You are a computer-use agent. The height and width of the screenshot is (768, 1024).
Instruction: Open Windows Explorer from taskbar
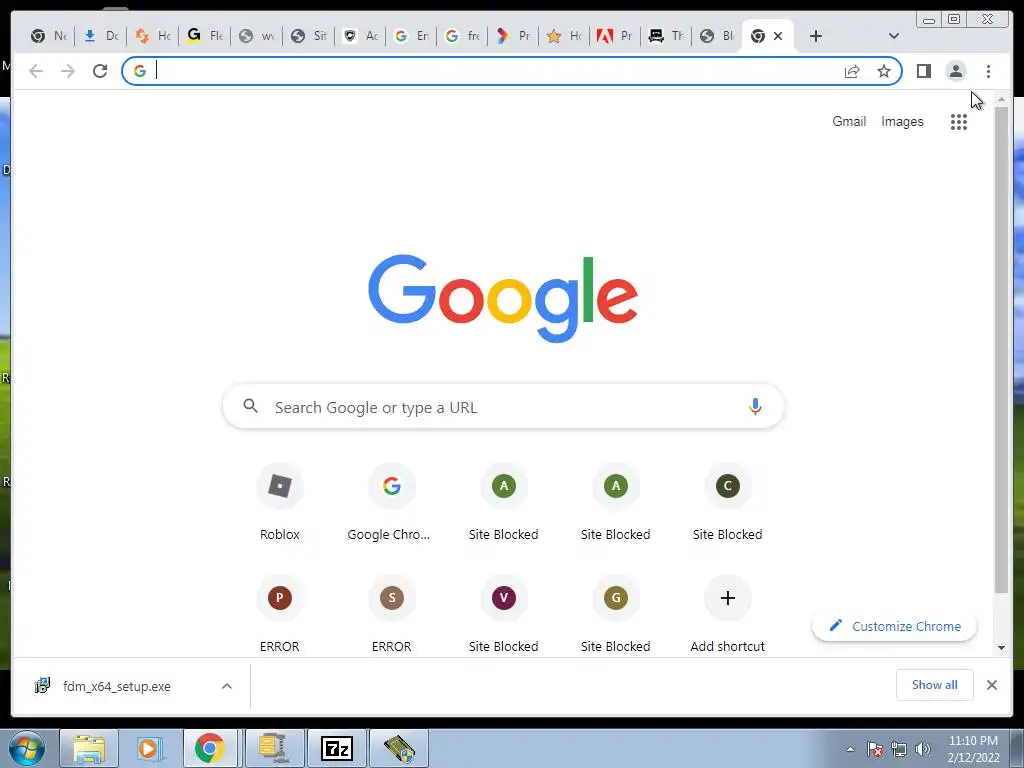(89, 748)
